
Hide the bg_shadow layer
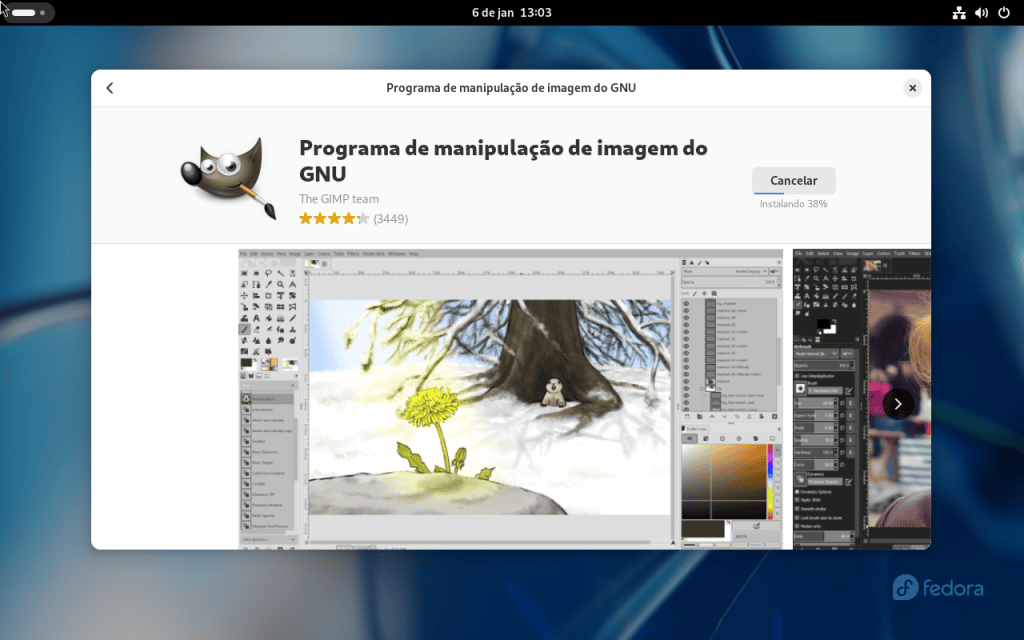tap(685, 303)
